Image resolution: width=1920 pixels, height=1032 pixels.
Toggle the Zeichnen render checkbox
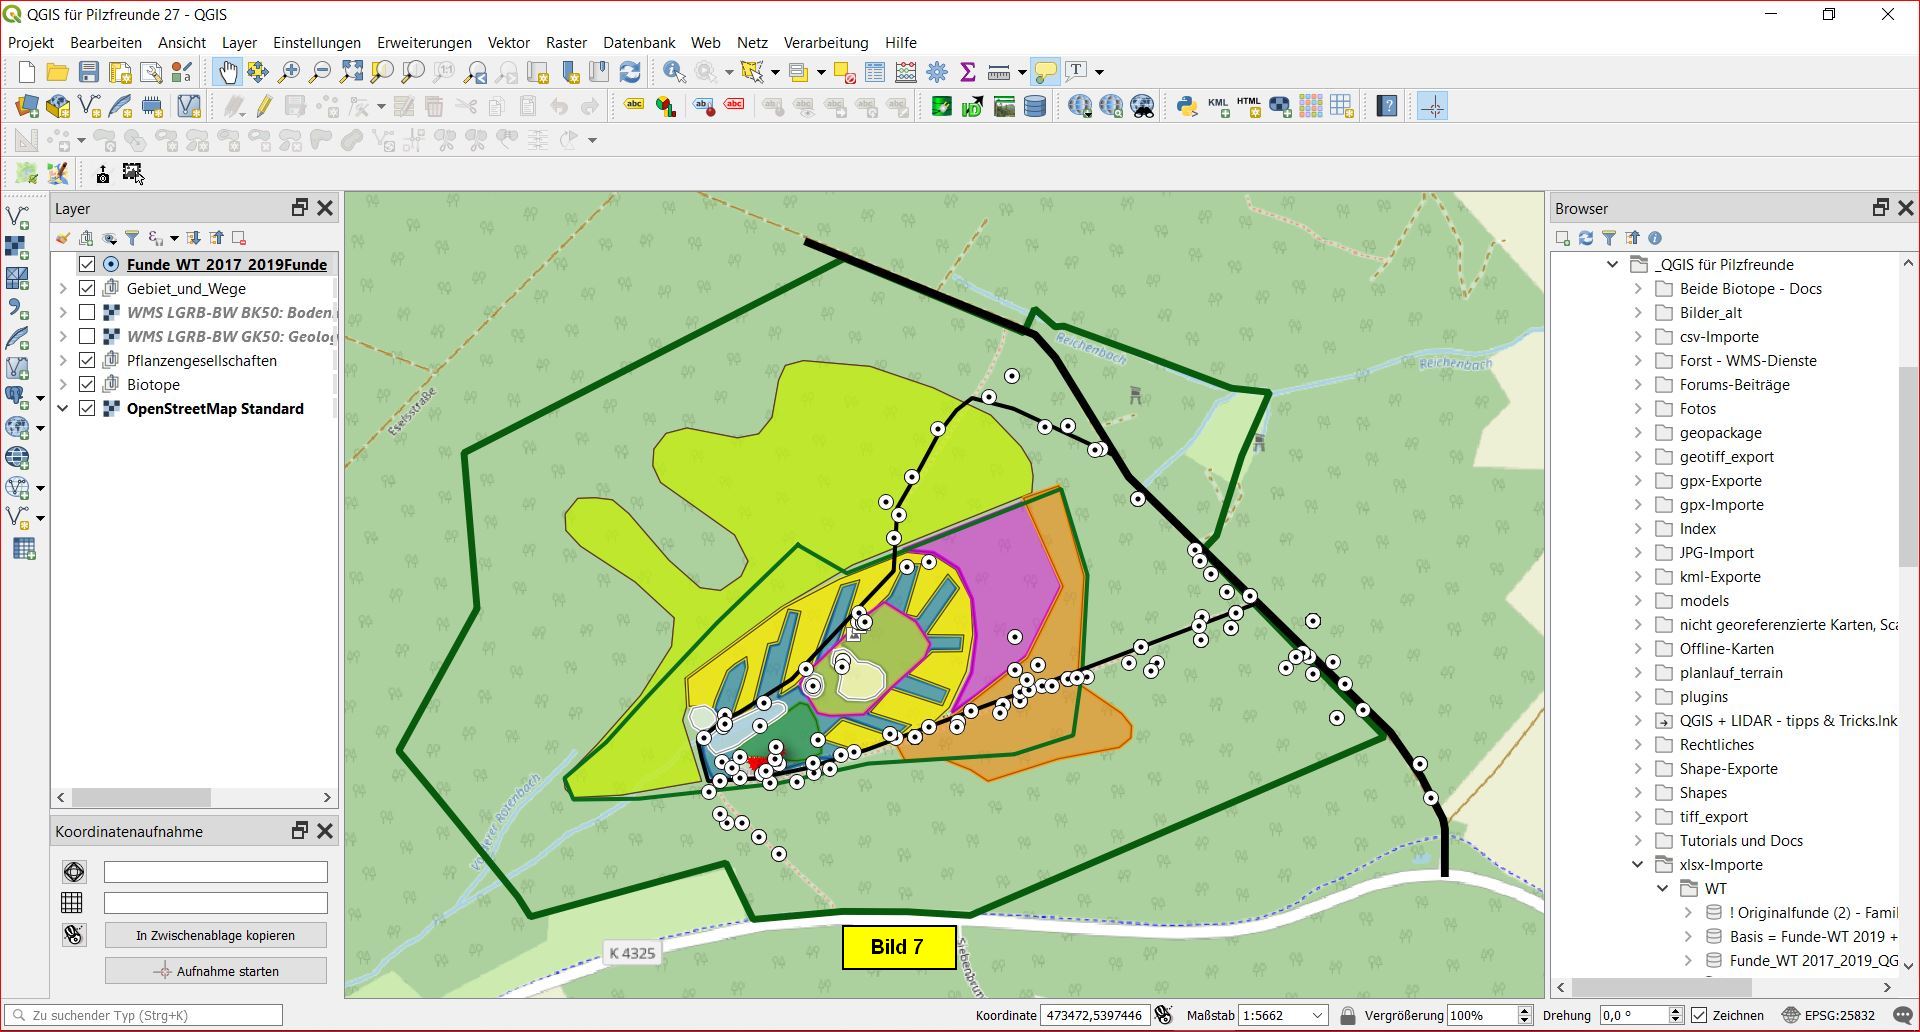1699,1015
